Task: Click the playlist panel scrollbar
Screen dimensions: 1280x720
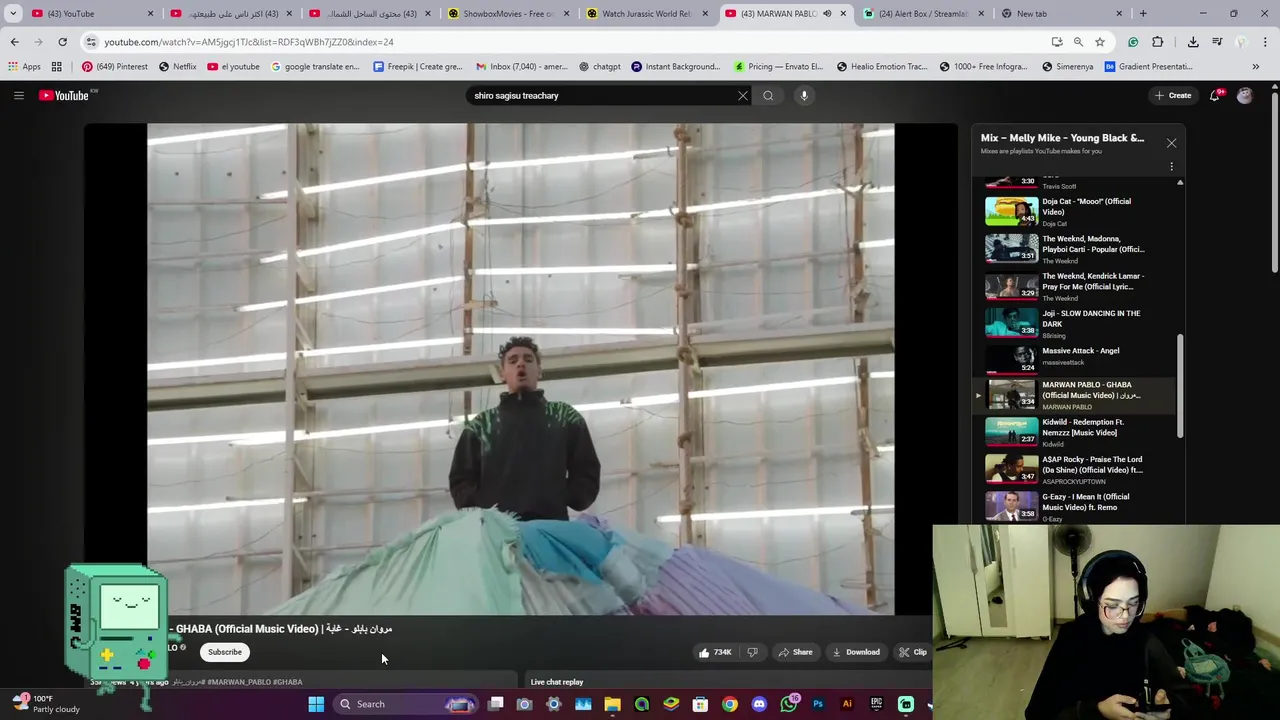Action: pos(1180,385)
